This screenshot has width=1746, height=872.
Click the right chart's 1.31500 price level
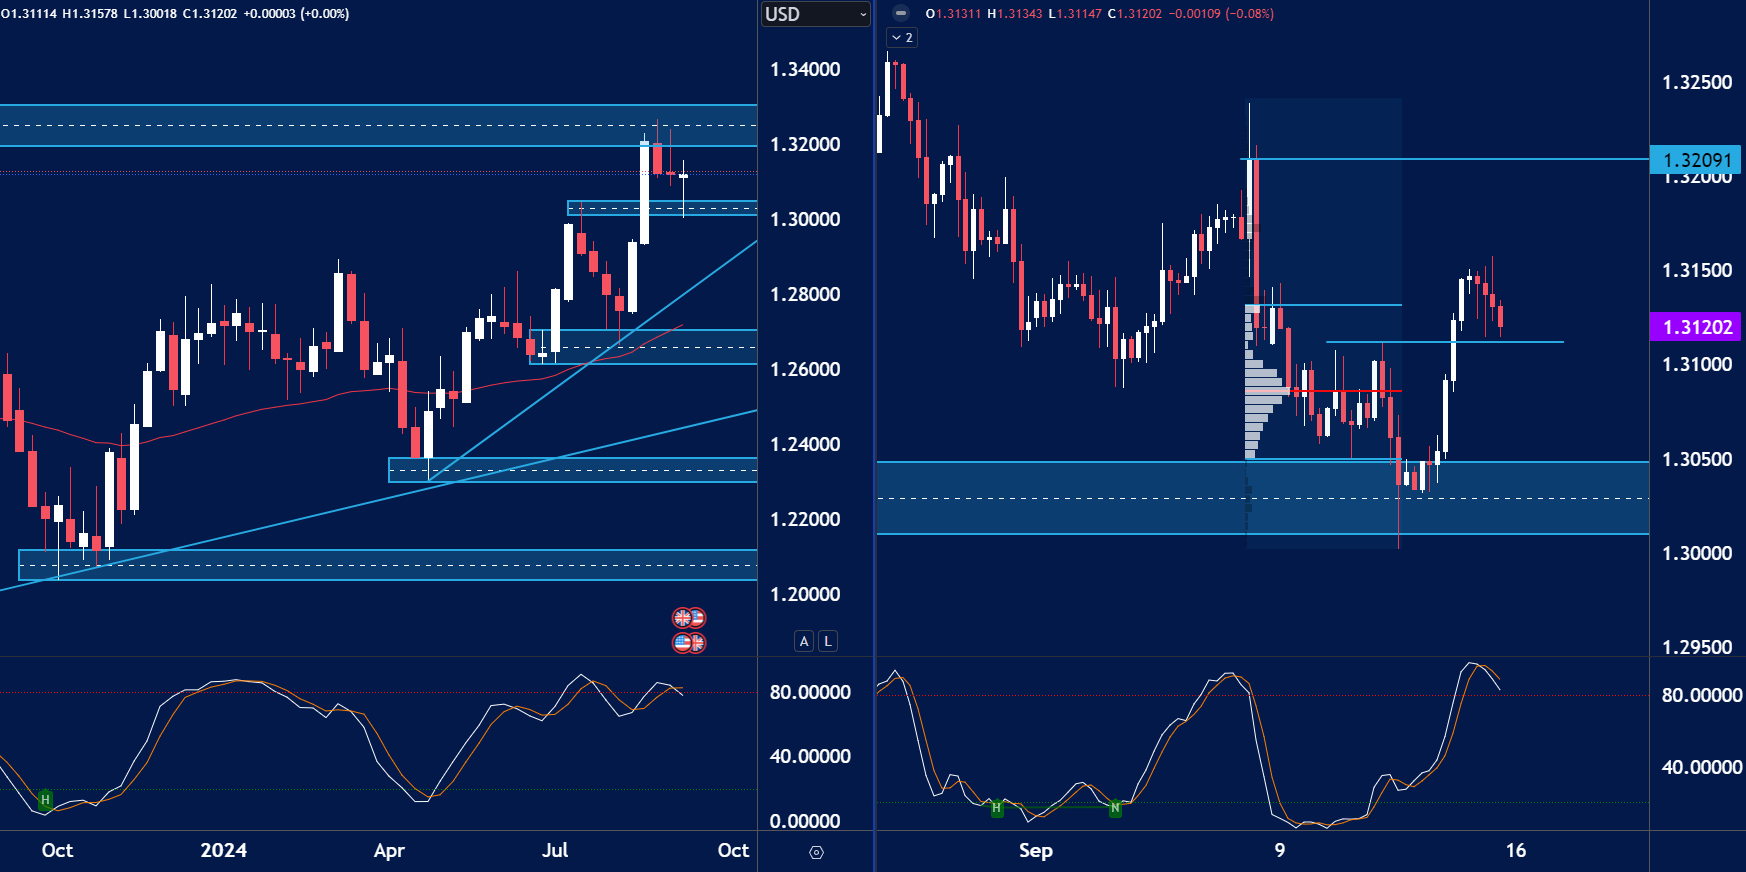(x=1697, y=270)
